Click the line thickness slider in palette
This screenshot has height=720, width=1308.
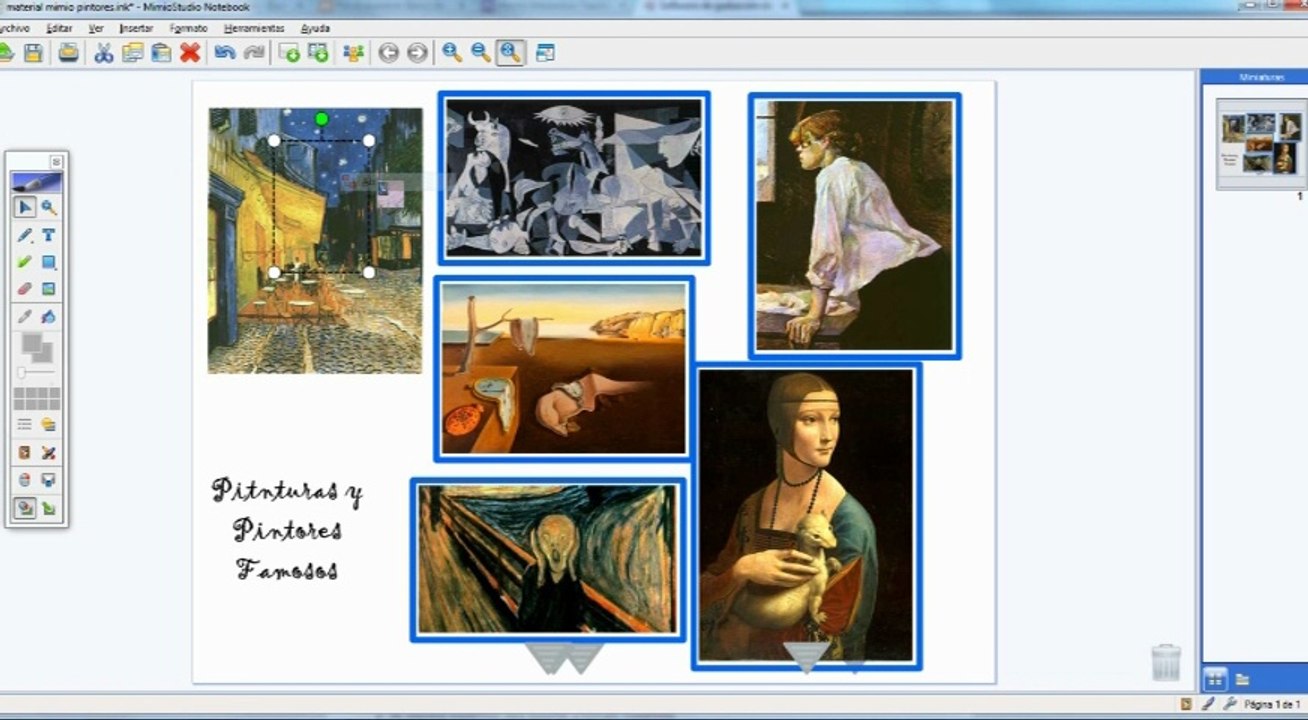coord(36,372)
